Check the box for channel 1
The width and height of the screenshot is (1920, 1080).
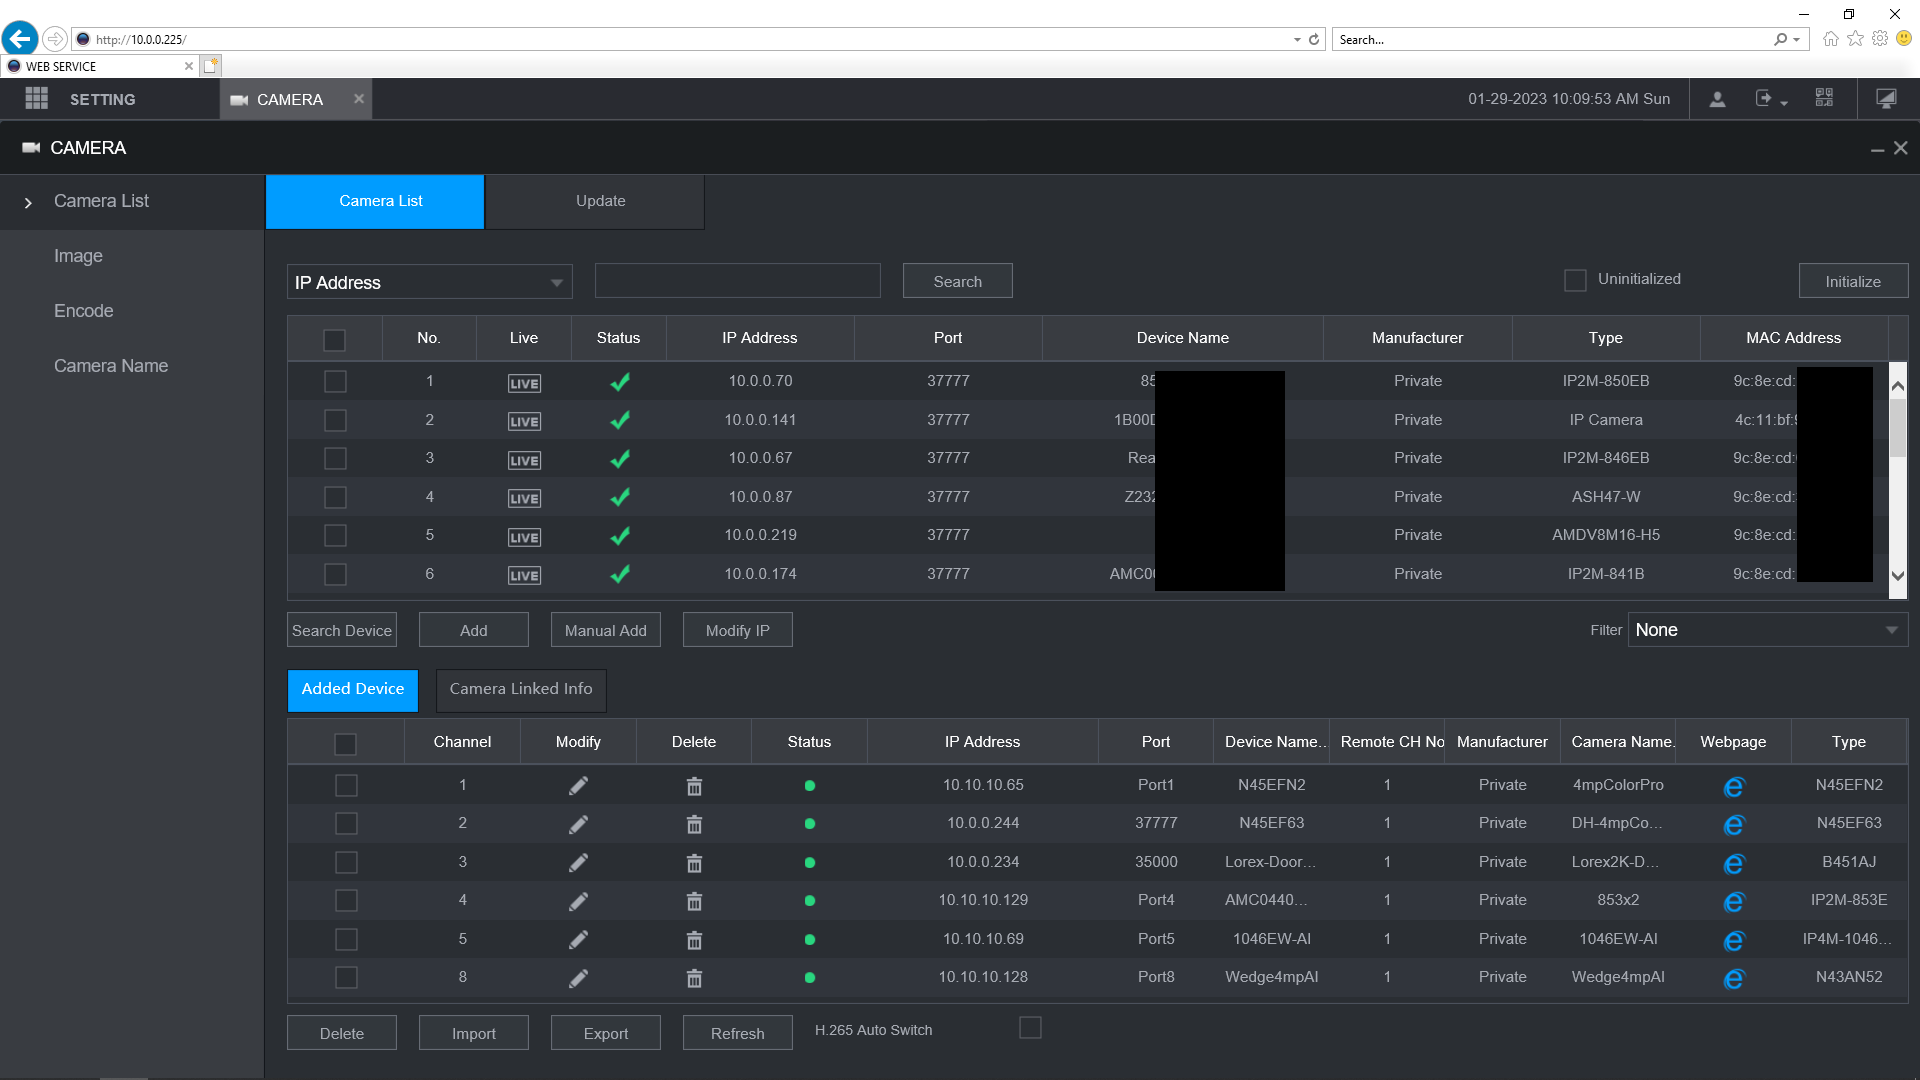point(346,785)
